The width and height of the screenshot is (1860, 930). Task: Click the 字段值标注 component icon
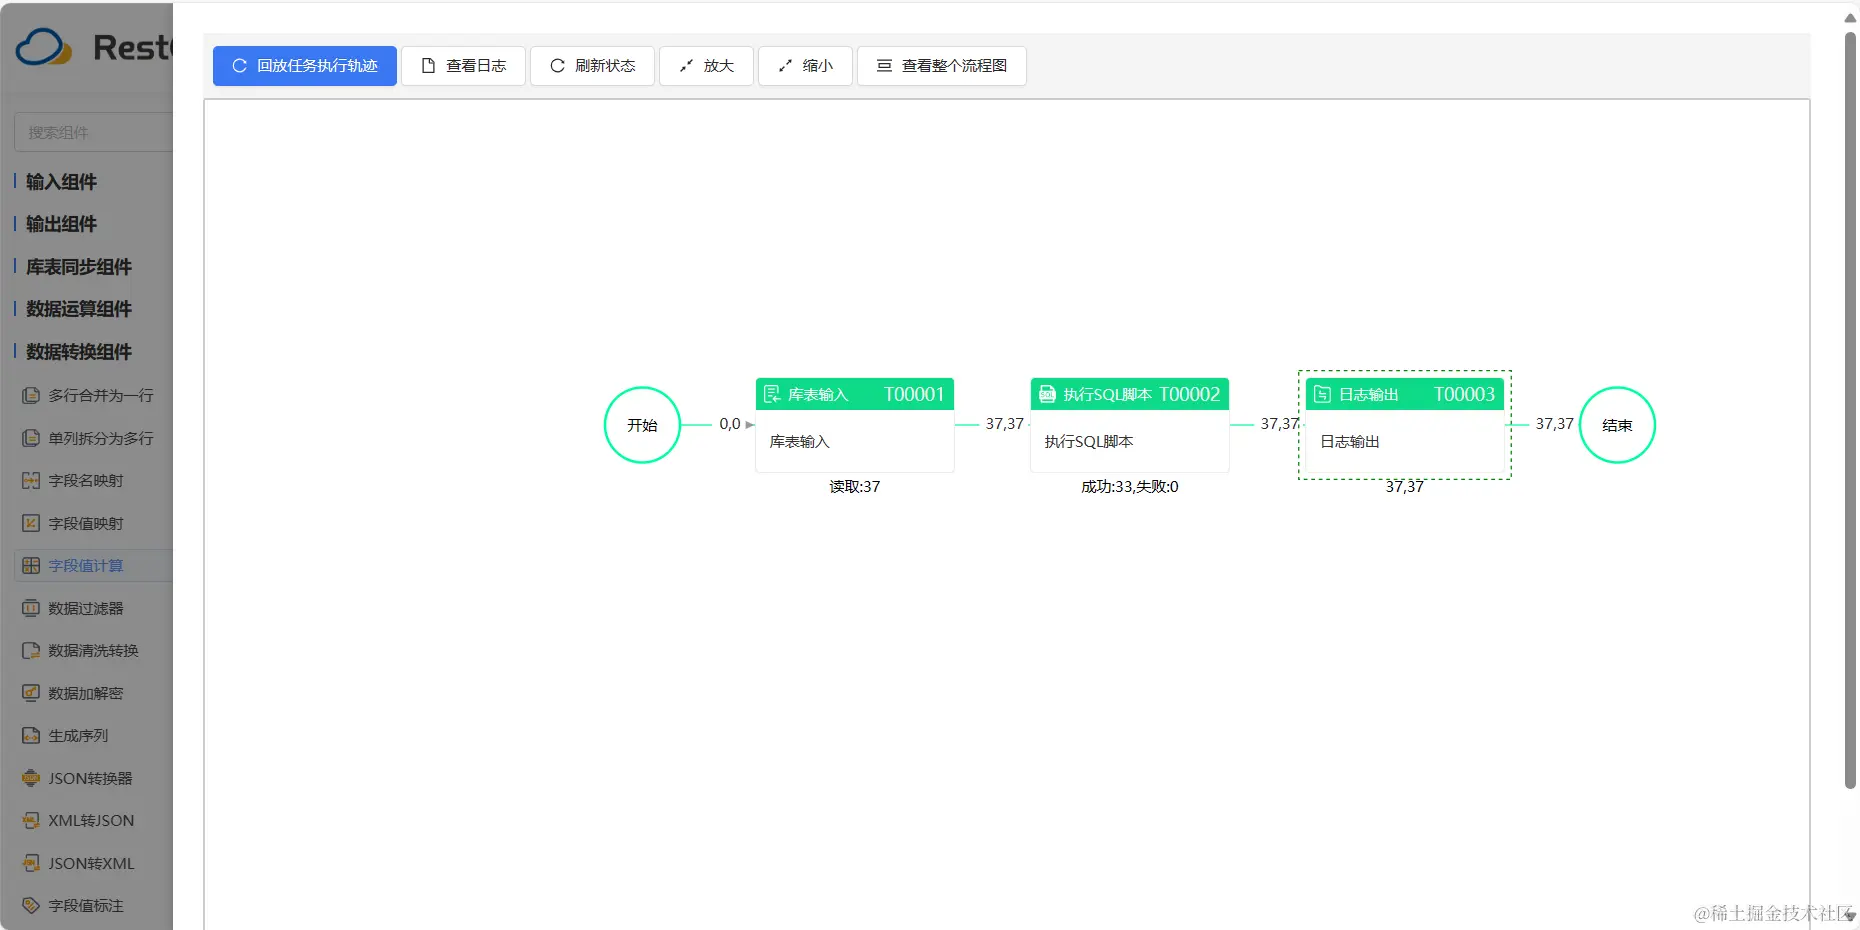coord(31,905)
